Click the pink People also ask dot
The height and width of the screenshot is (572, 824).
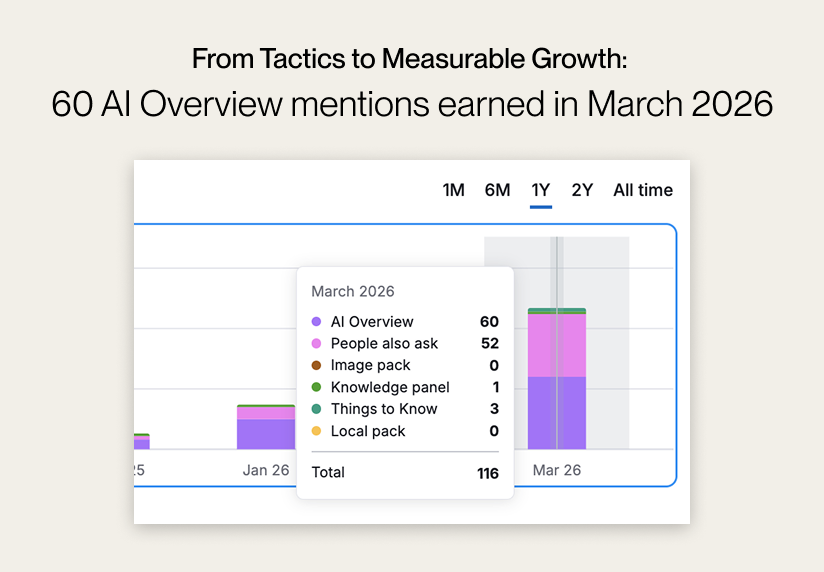[316, 344]
